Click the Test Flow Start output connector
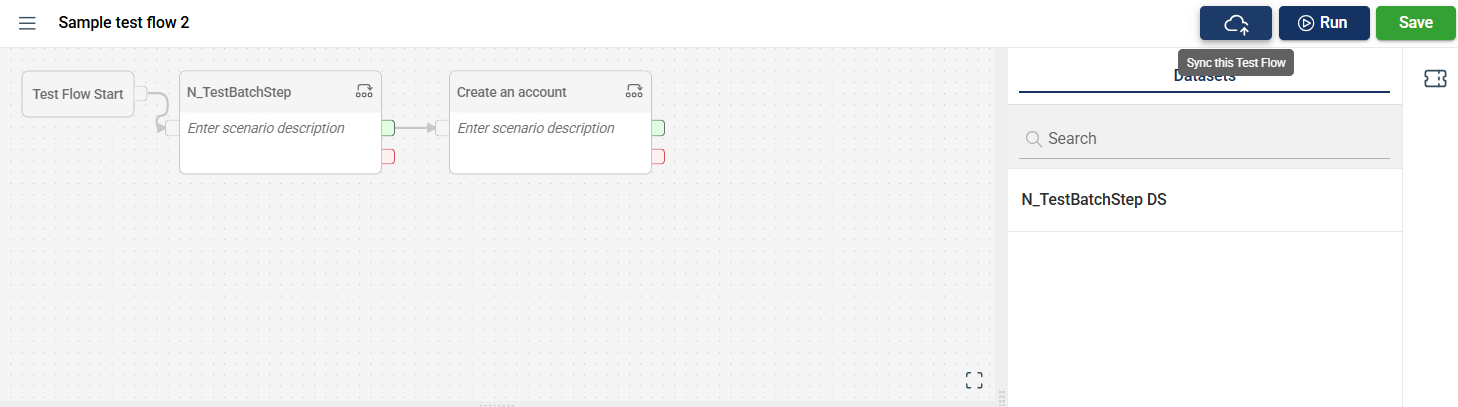 pyautogui.click(x=141, y=94)
